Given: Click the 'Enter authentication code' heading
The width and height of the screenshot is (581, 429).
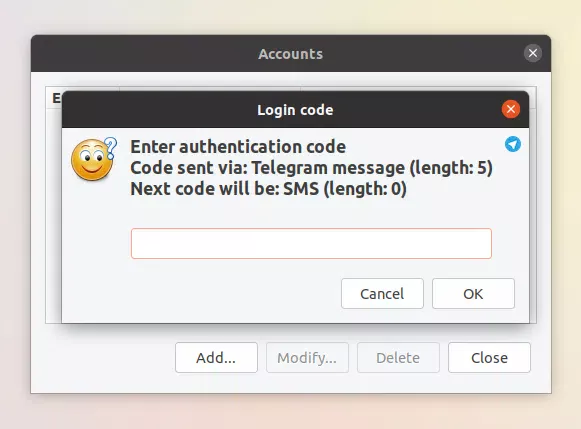Looking at the screenshot, I should pos(238,147).
